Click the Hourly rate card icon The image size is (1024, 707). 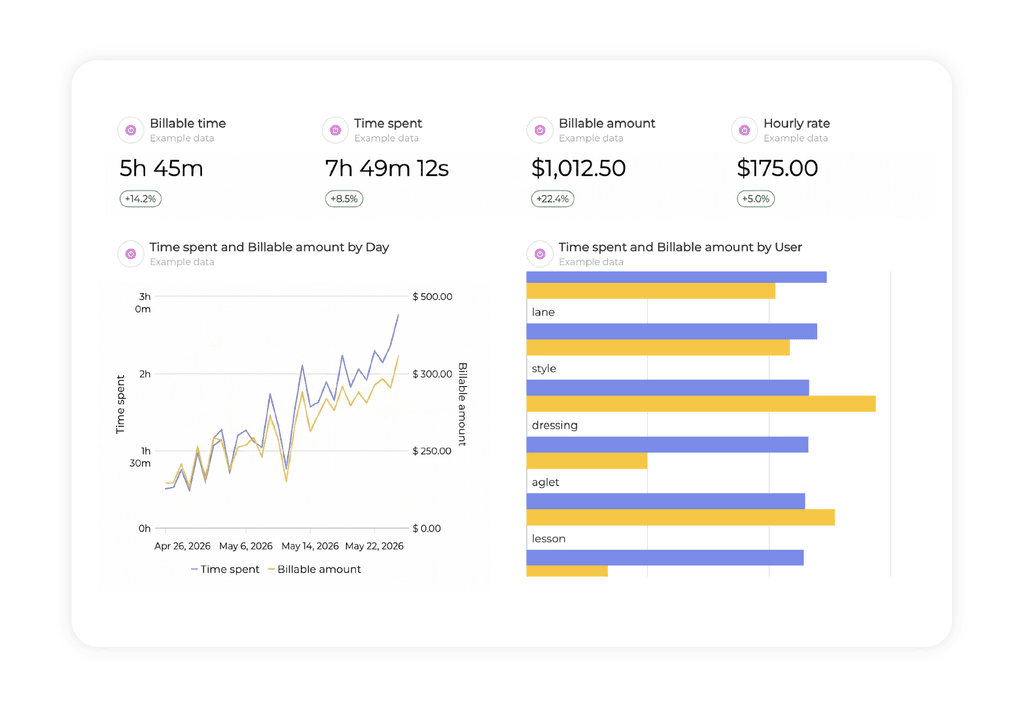coord(744,130)
